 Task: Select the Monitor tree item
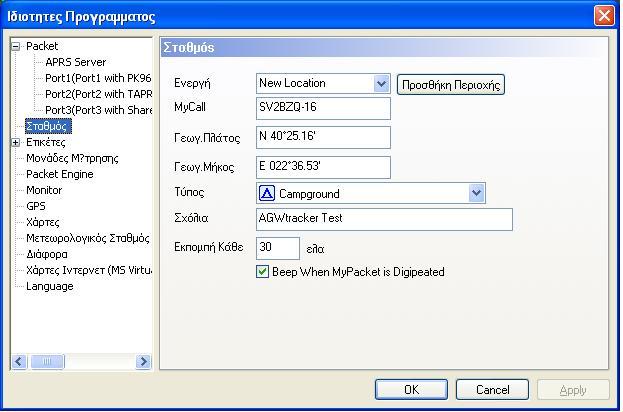coord(44,190)
